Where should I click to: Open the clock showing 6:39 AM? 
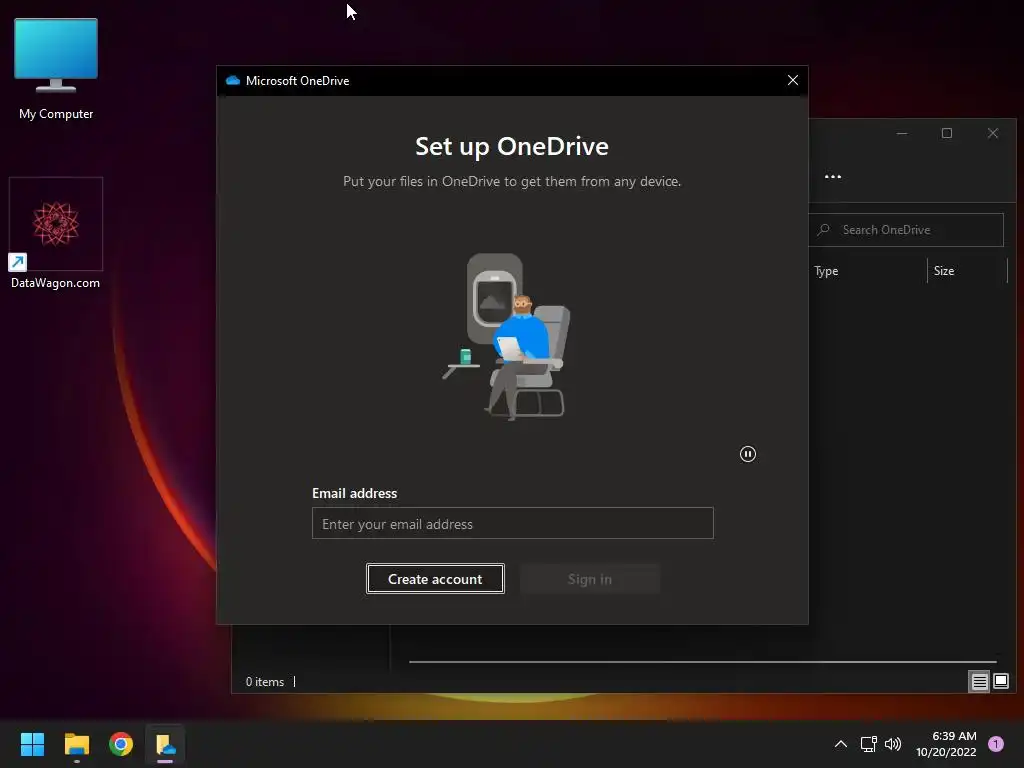pos(946,744)
